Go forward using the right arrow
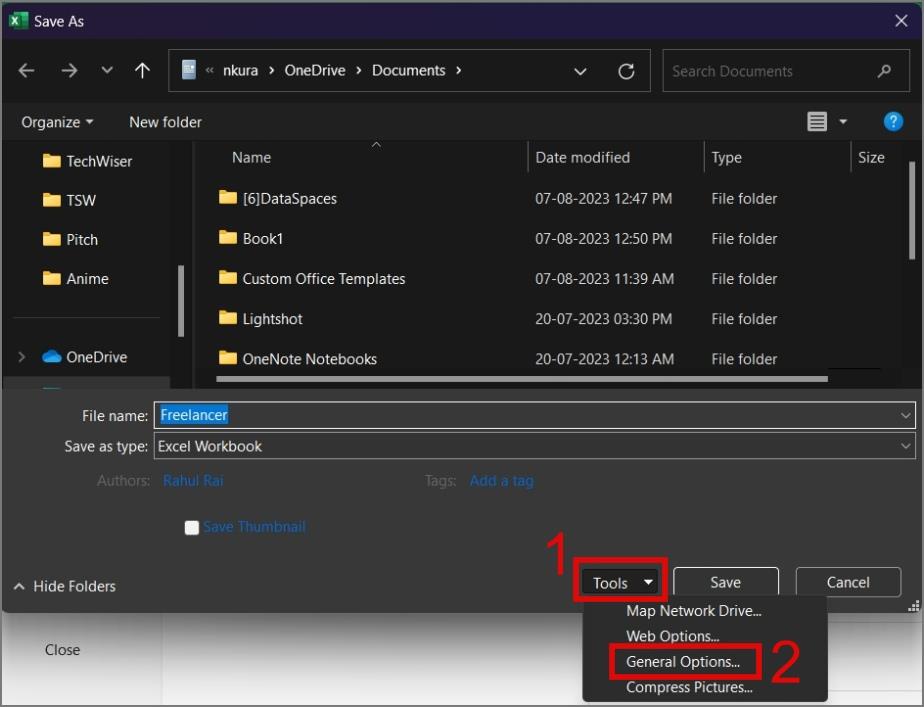This screenshot has height=707, width=924. [x=70, y=71]
